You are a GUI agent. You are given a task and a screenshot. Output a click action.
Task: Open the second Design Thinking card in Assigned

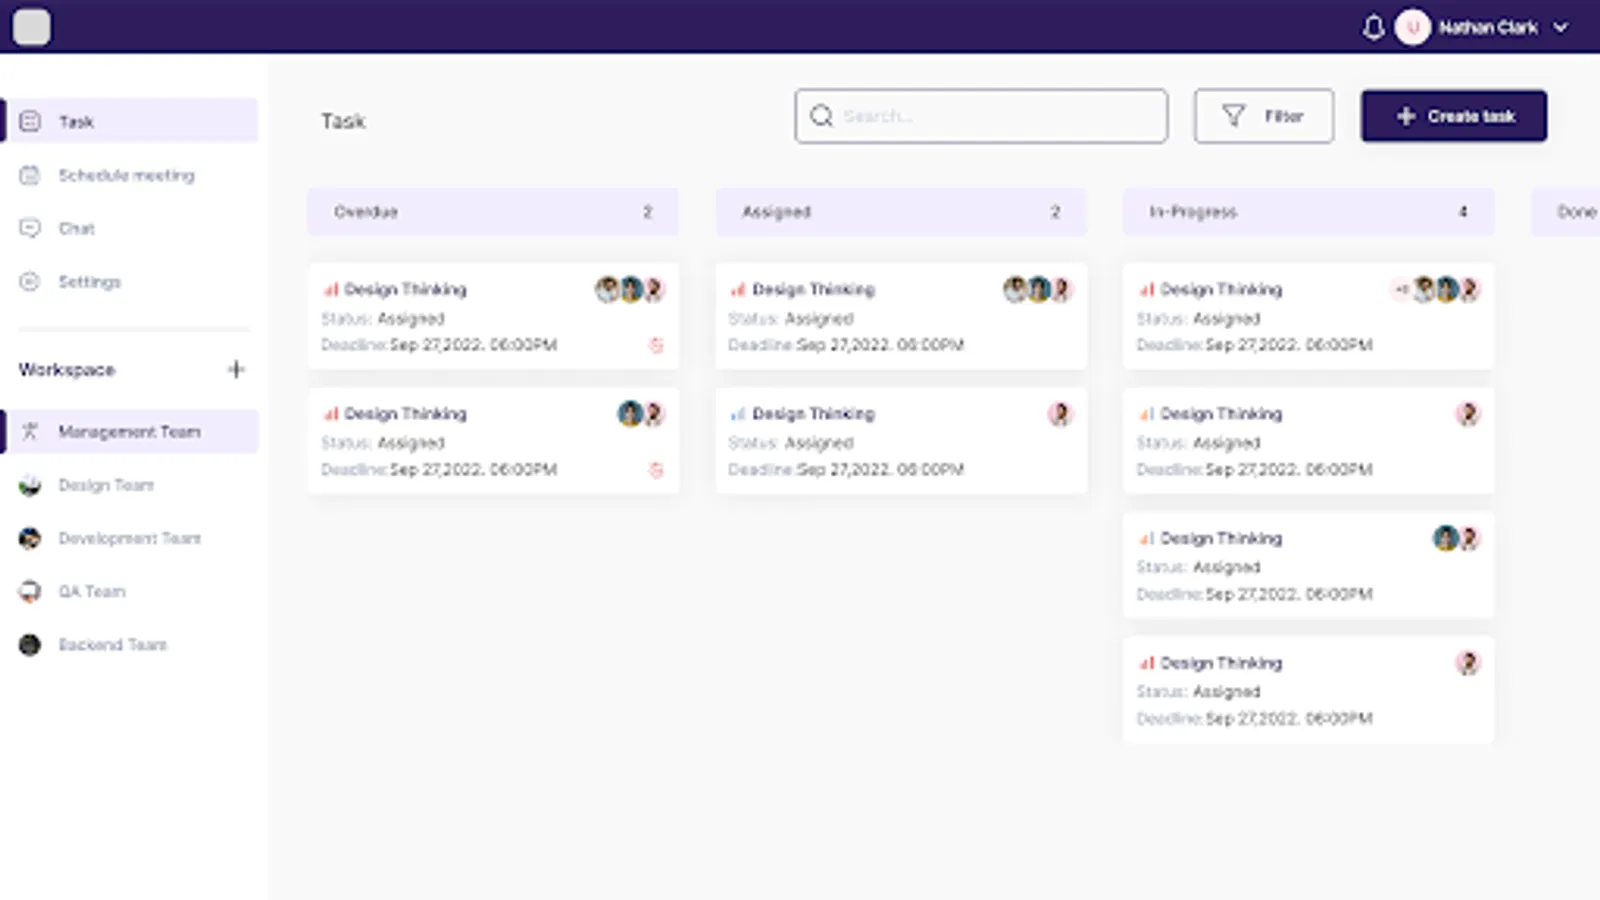900,440
